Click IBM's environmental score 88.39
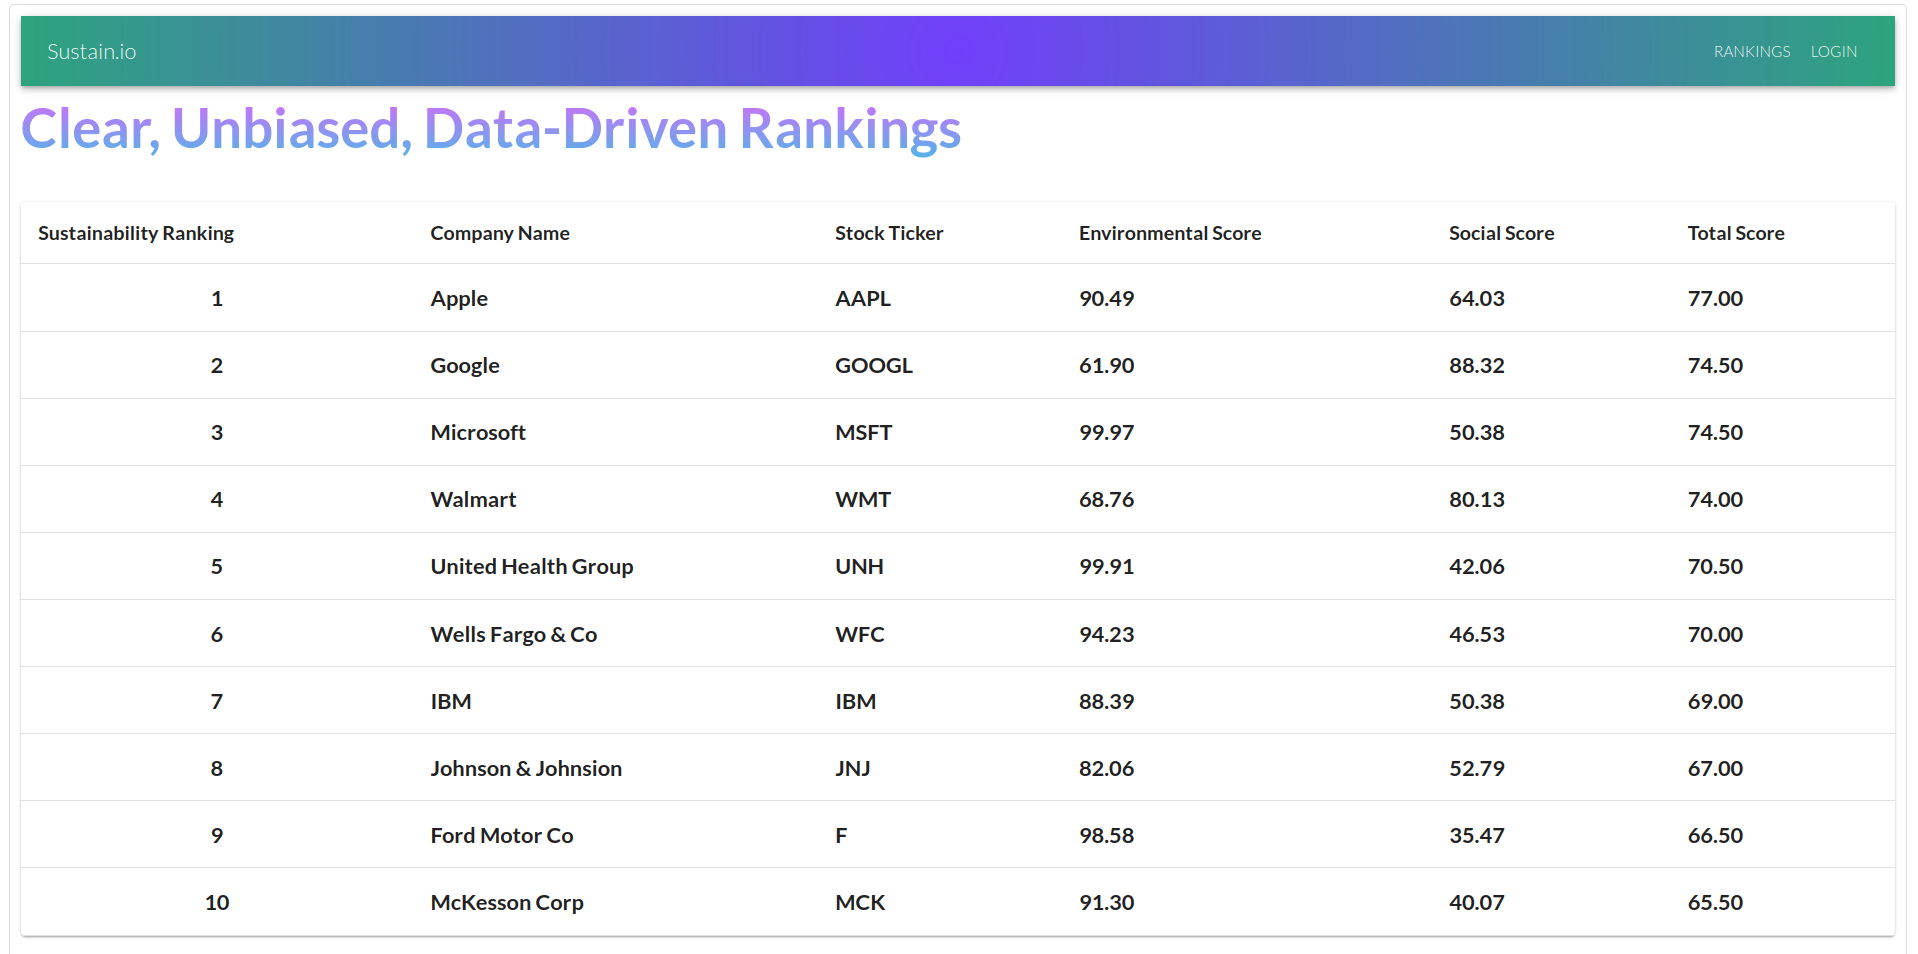Viewport: 1918px width, 954px height. pos(1106,702)
